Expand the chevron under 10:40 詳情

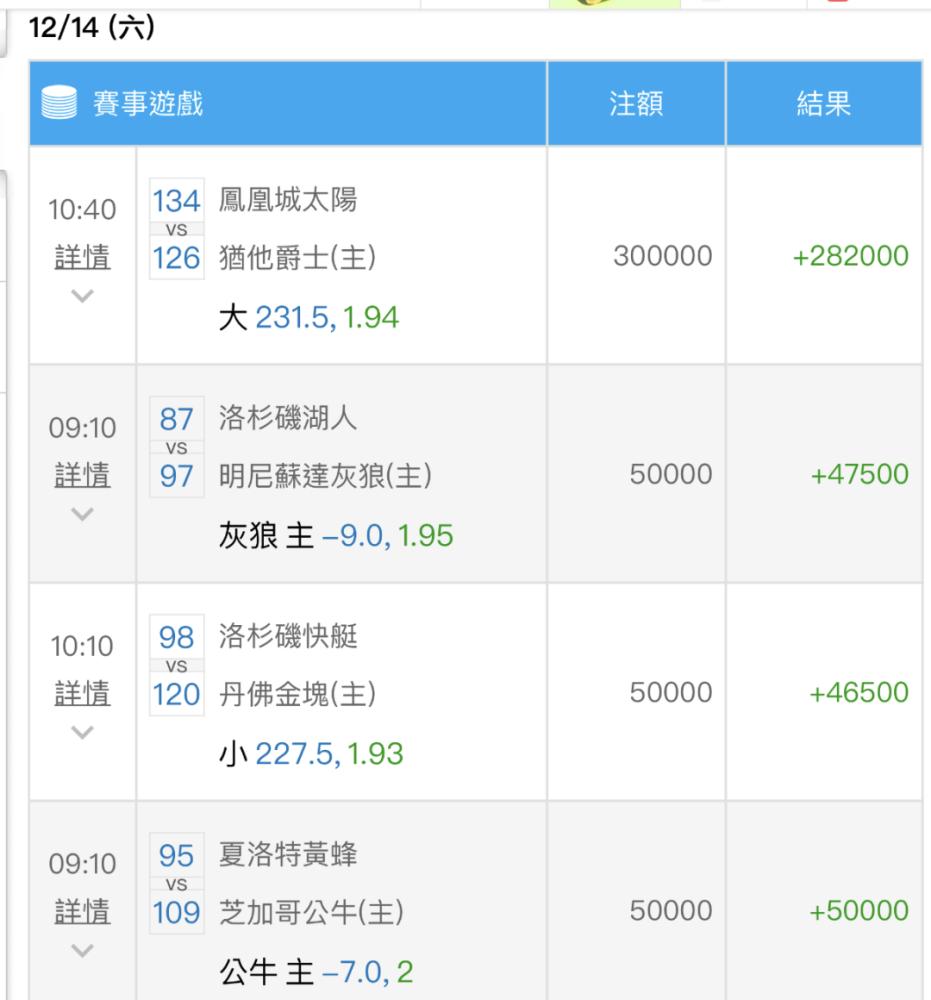point(82,296)
